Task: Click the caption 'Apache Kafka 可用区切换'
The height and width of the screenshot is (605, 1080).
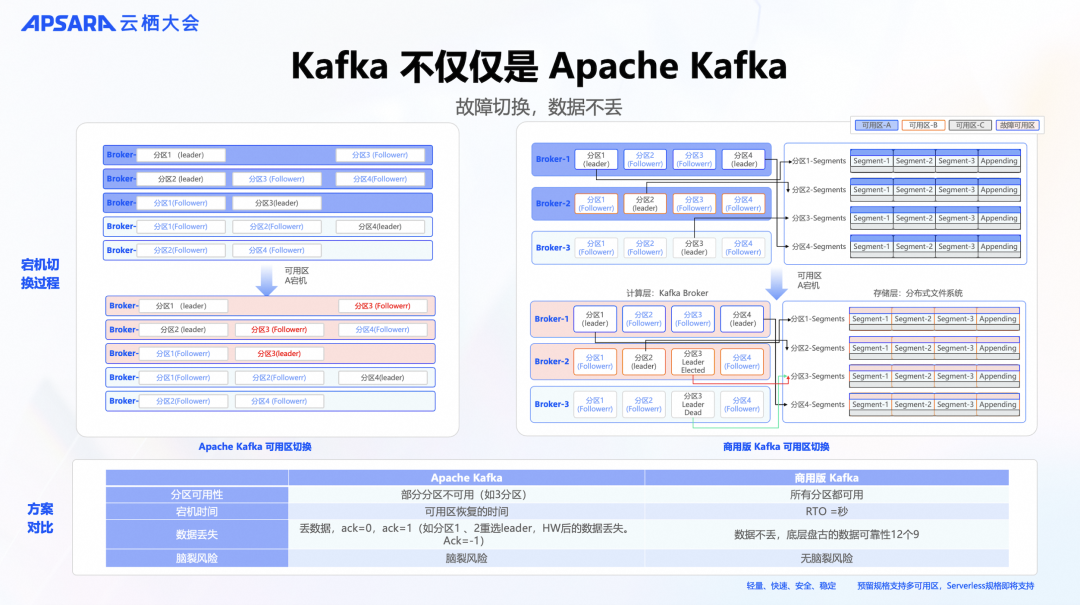Action: (x=255, y=447)
